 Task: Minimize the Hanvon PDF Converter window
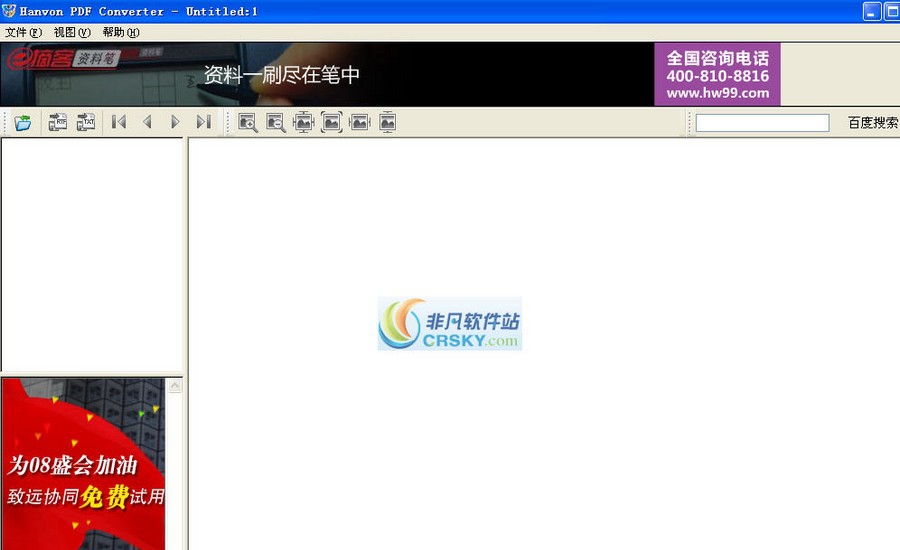872,11
